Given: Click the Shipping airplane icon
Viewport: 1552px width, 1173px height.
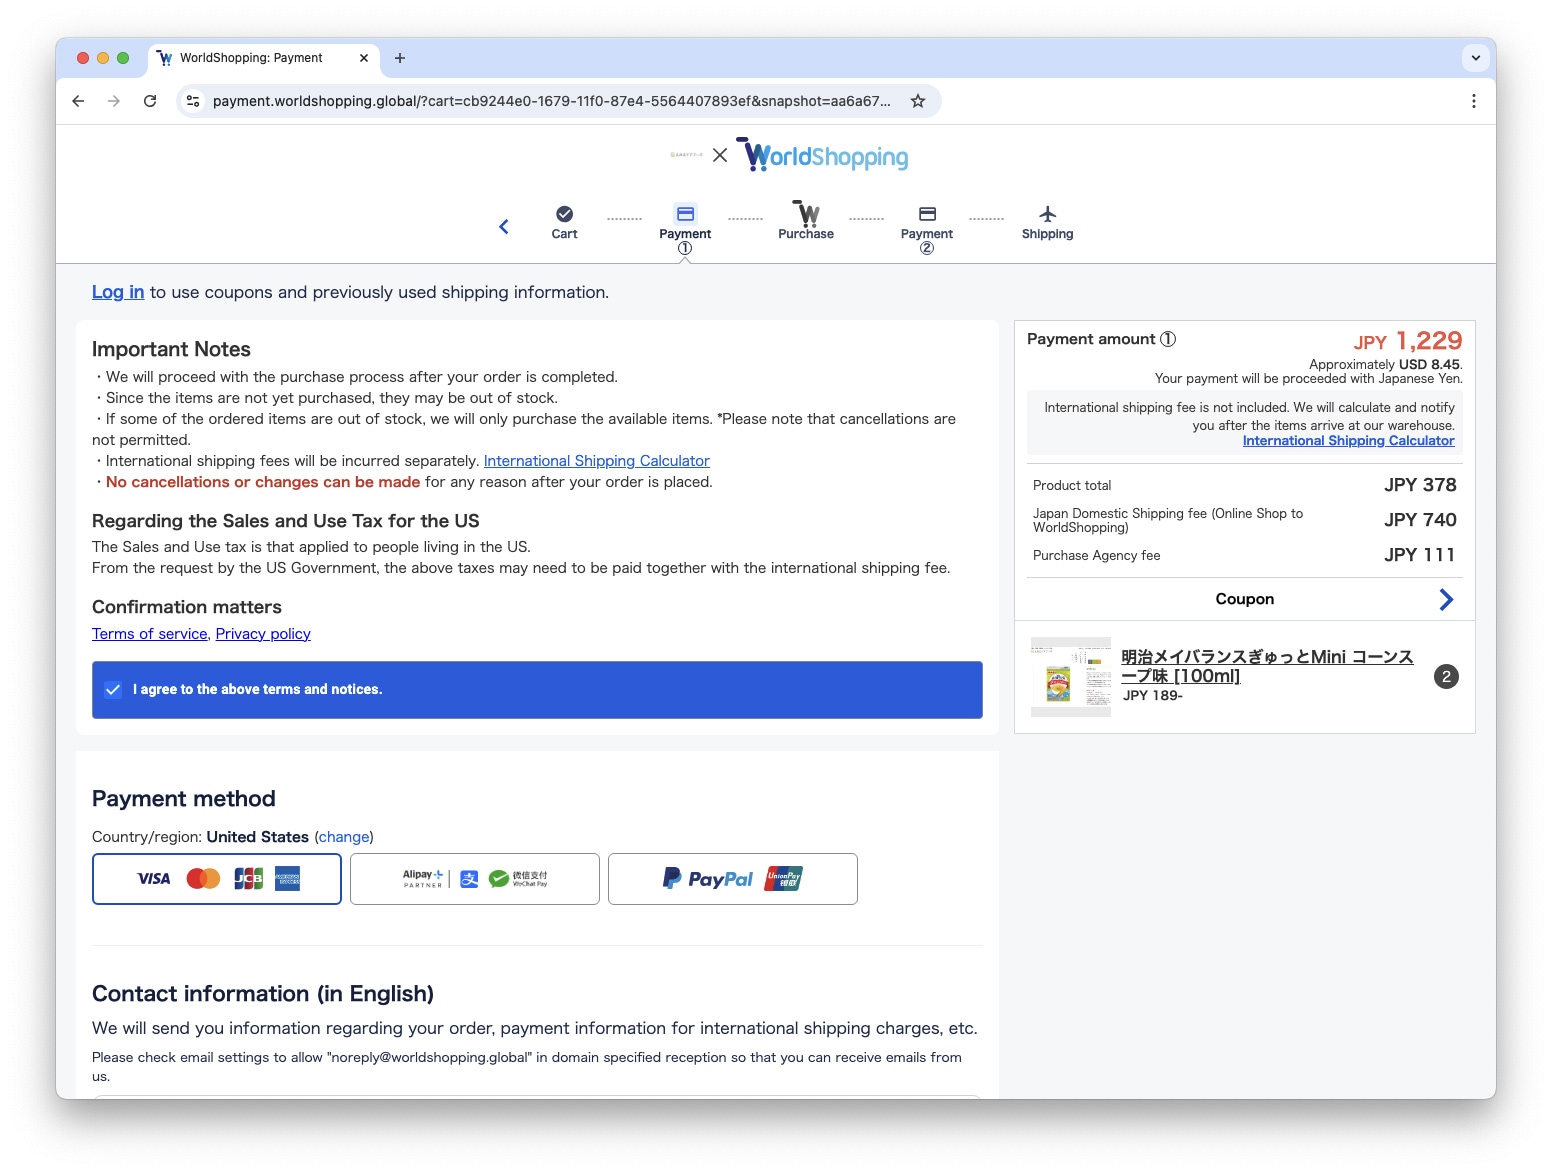Looking at the screenshot, I should [x=1047, y=214].
